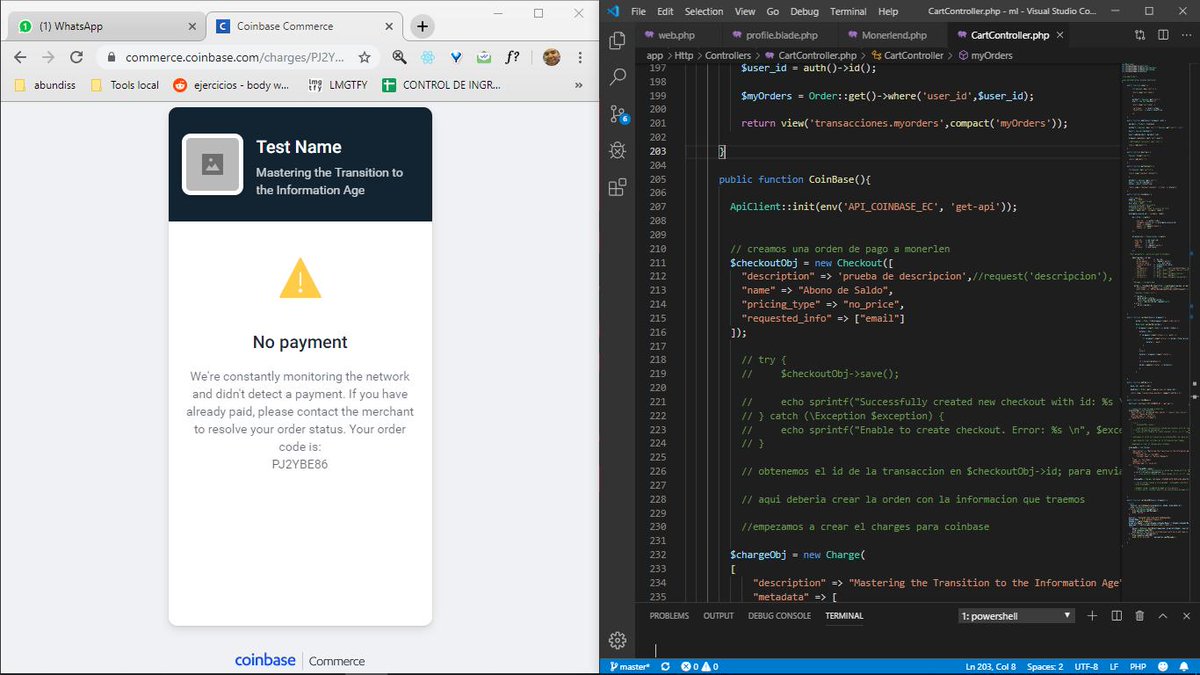Image resolution: width=1200 pixels, height=675 pixels.
Task: Go back in Chrome
Action: [21, 57]
